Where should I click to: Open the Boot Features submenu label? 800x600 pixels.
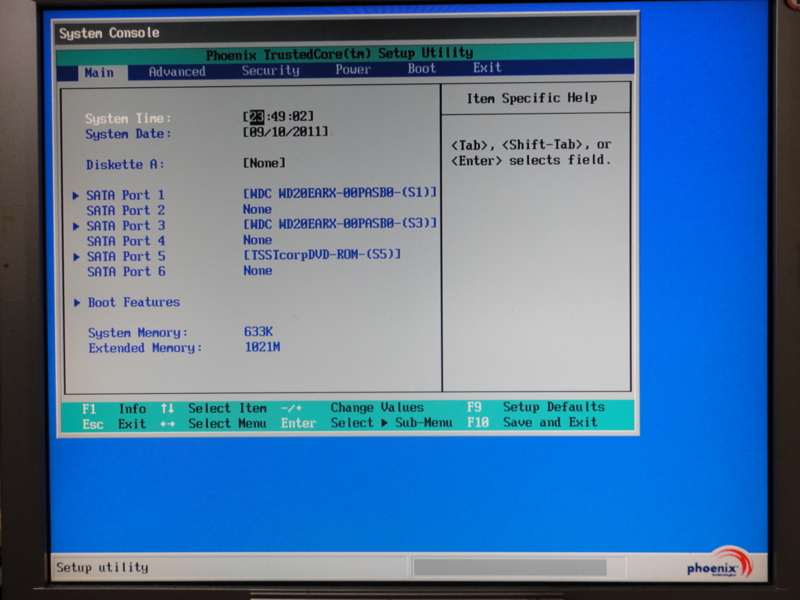point(134,303)
